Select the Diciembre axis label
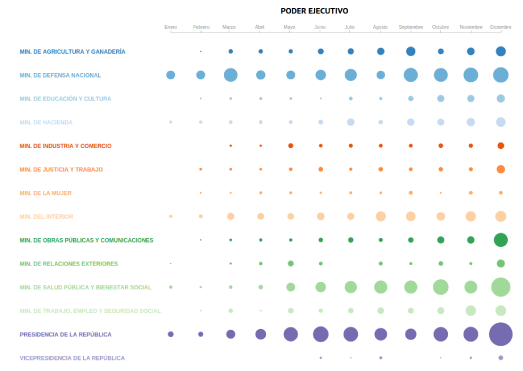 point(500,27)
